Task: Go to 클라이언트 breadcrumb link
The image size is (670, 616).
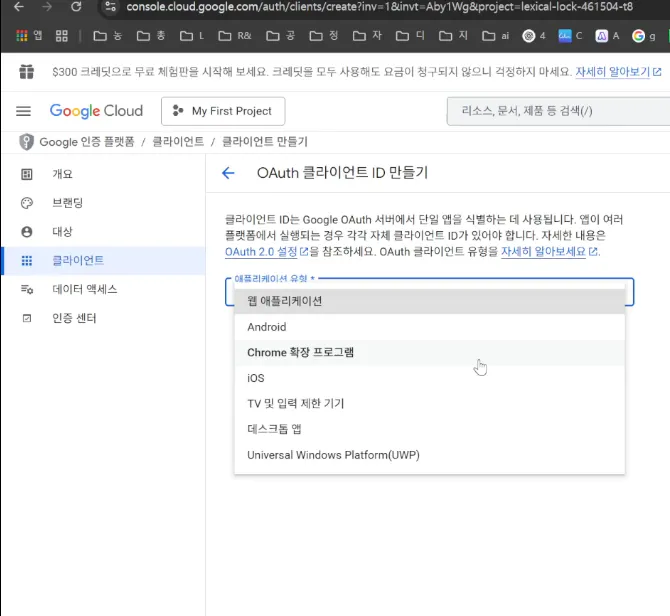Action: click(178, 142)
